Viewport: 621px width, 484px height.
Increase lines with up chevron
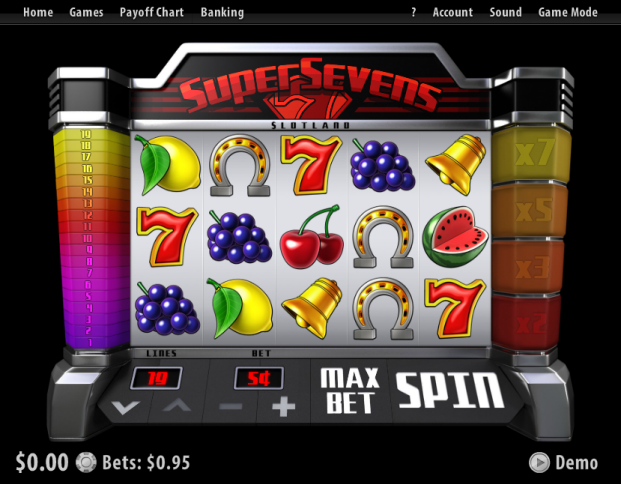[176, 406]
